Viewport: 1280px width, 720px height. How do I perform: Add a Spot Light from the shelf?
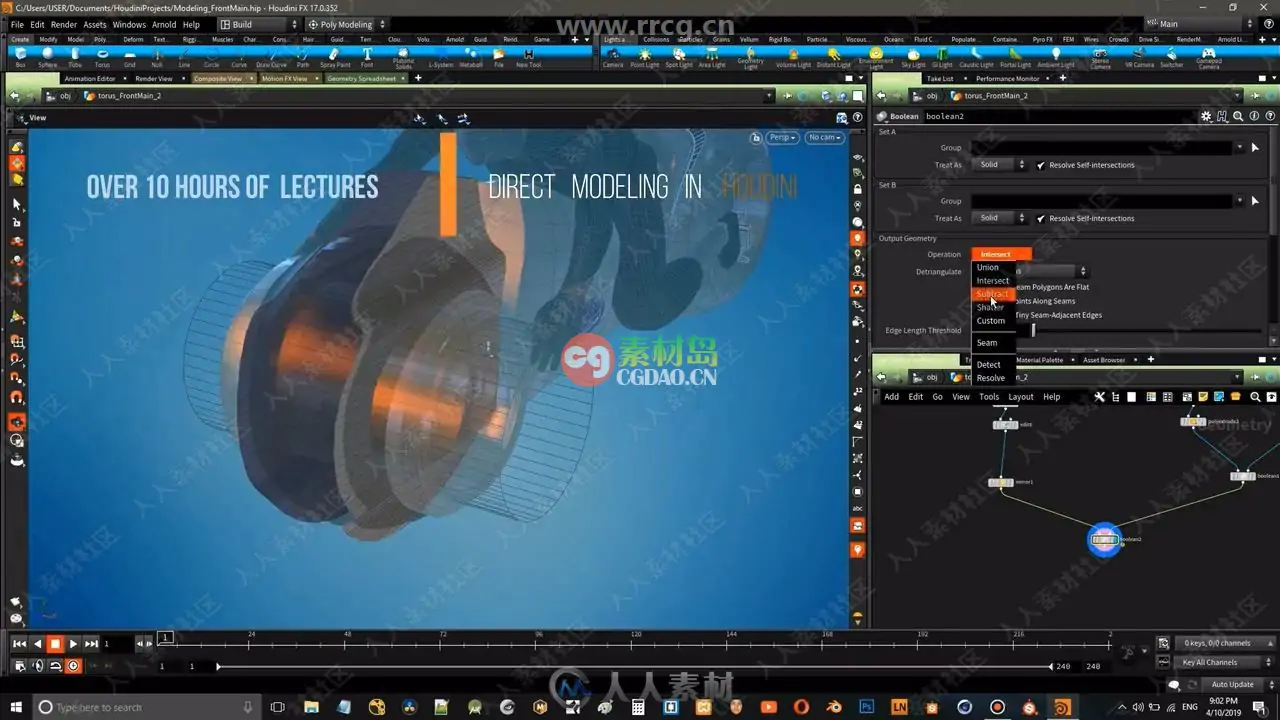[678, 57]
